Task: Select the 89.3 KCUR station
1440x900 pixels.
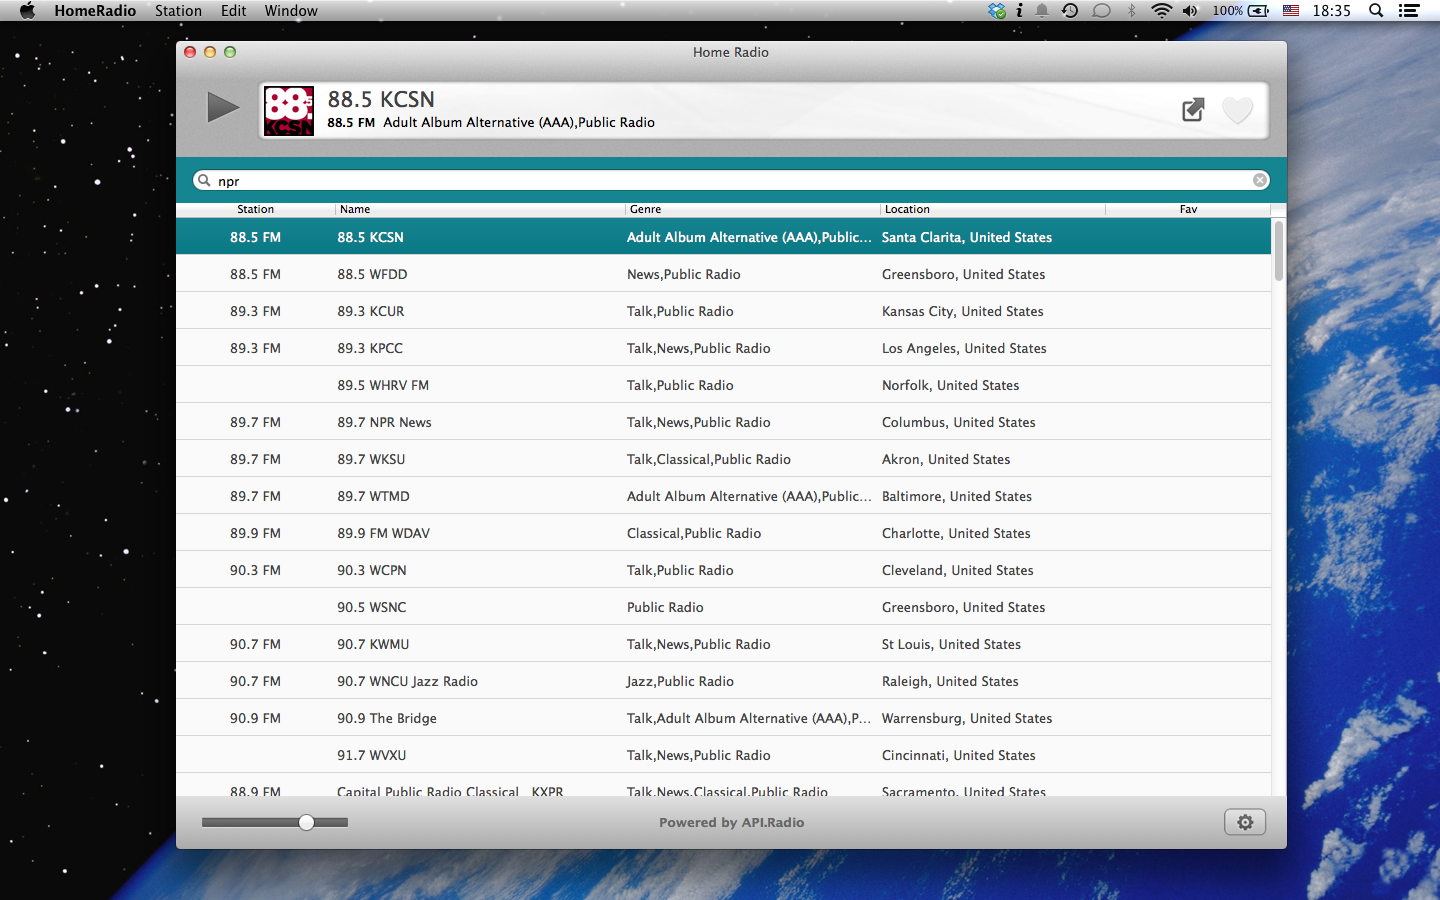Action: tap(723, 311)
